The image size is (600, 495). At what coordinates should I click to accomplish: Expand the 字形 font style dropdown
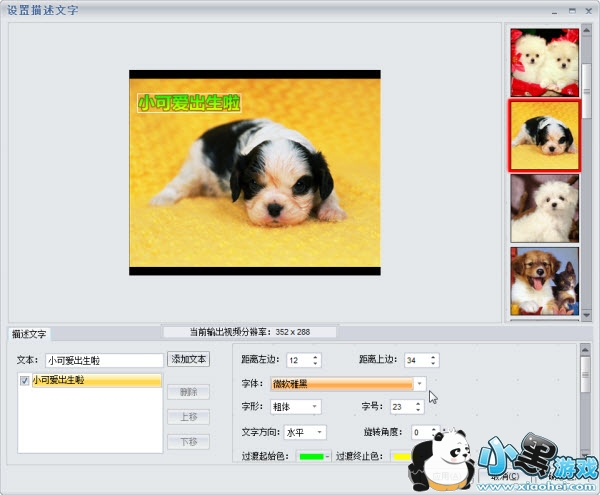point(315,407)
